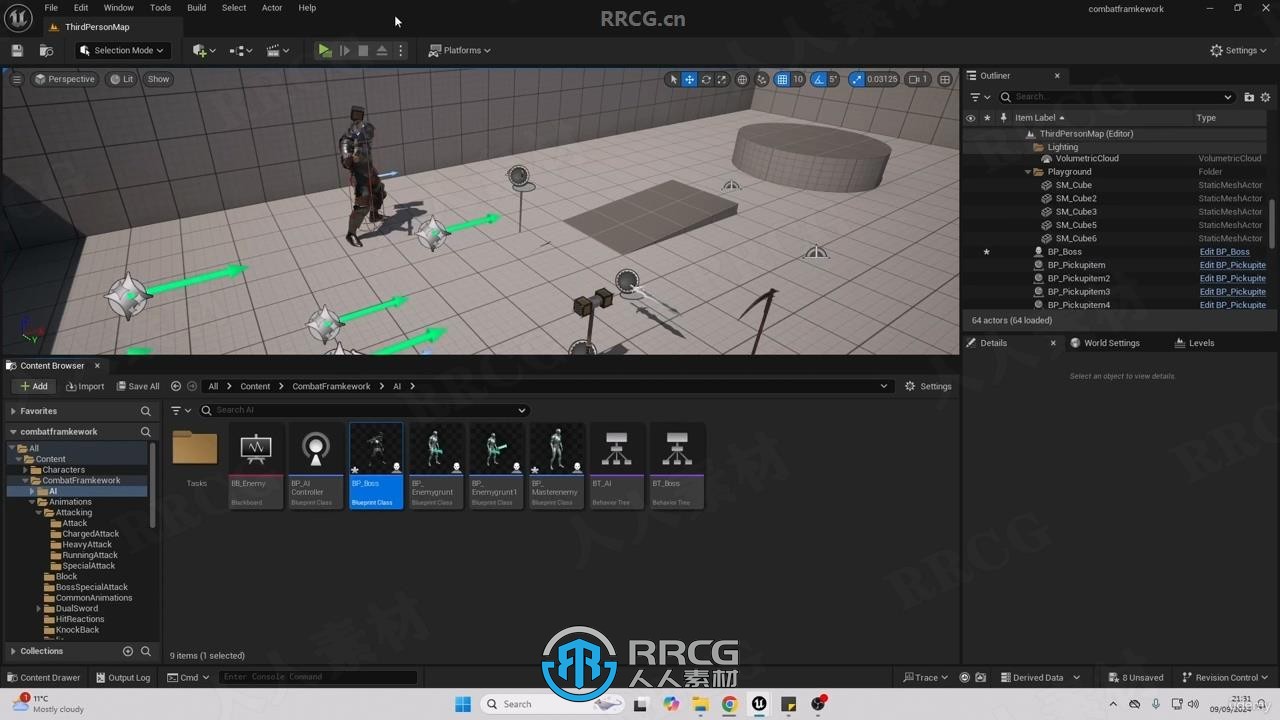Open the File menu
This screenshot has width=1280, height=720.
pos(51,8)
